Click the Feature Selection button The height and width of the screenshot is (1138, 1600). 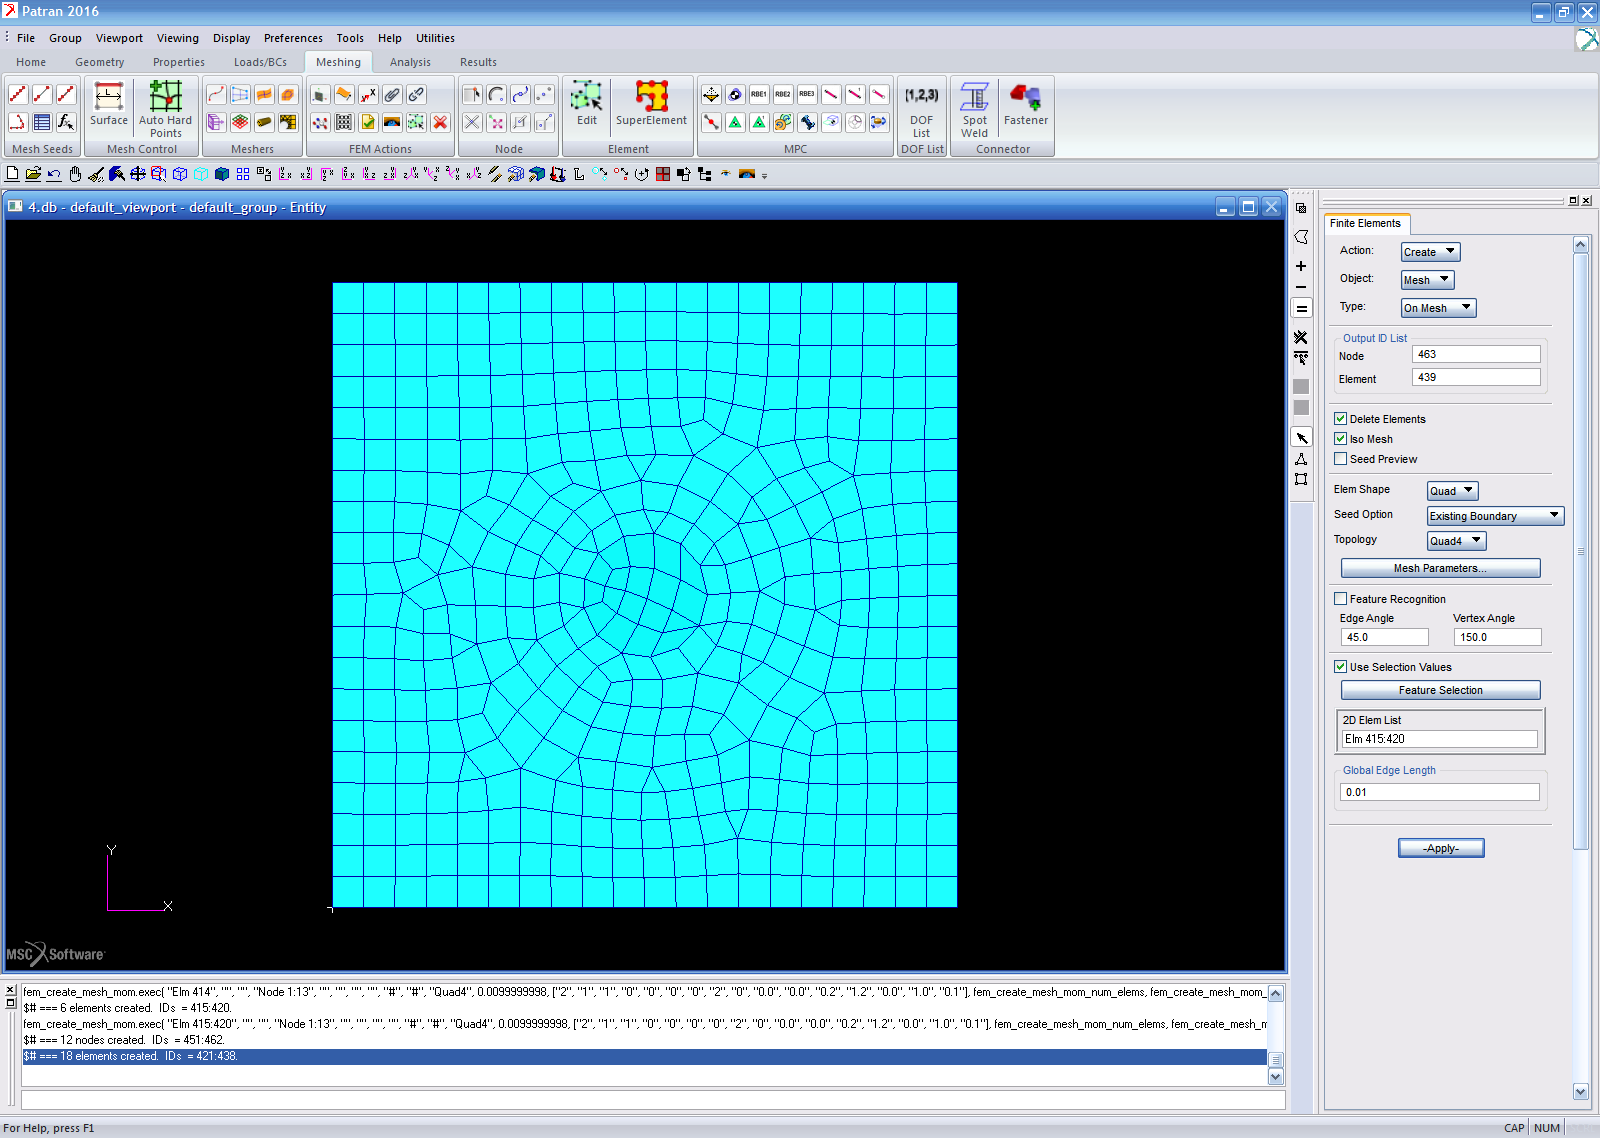pyautogui.click(x=1440, y=690)
